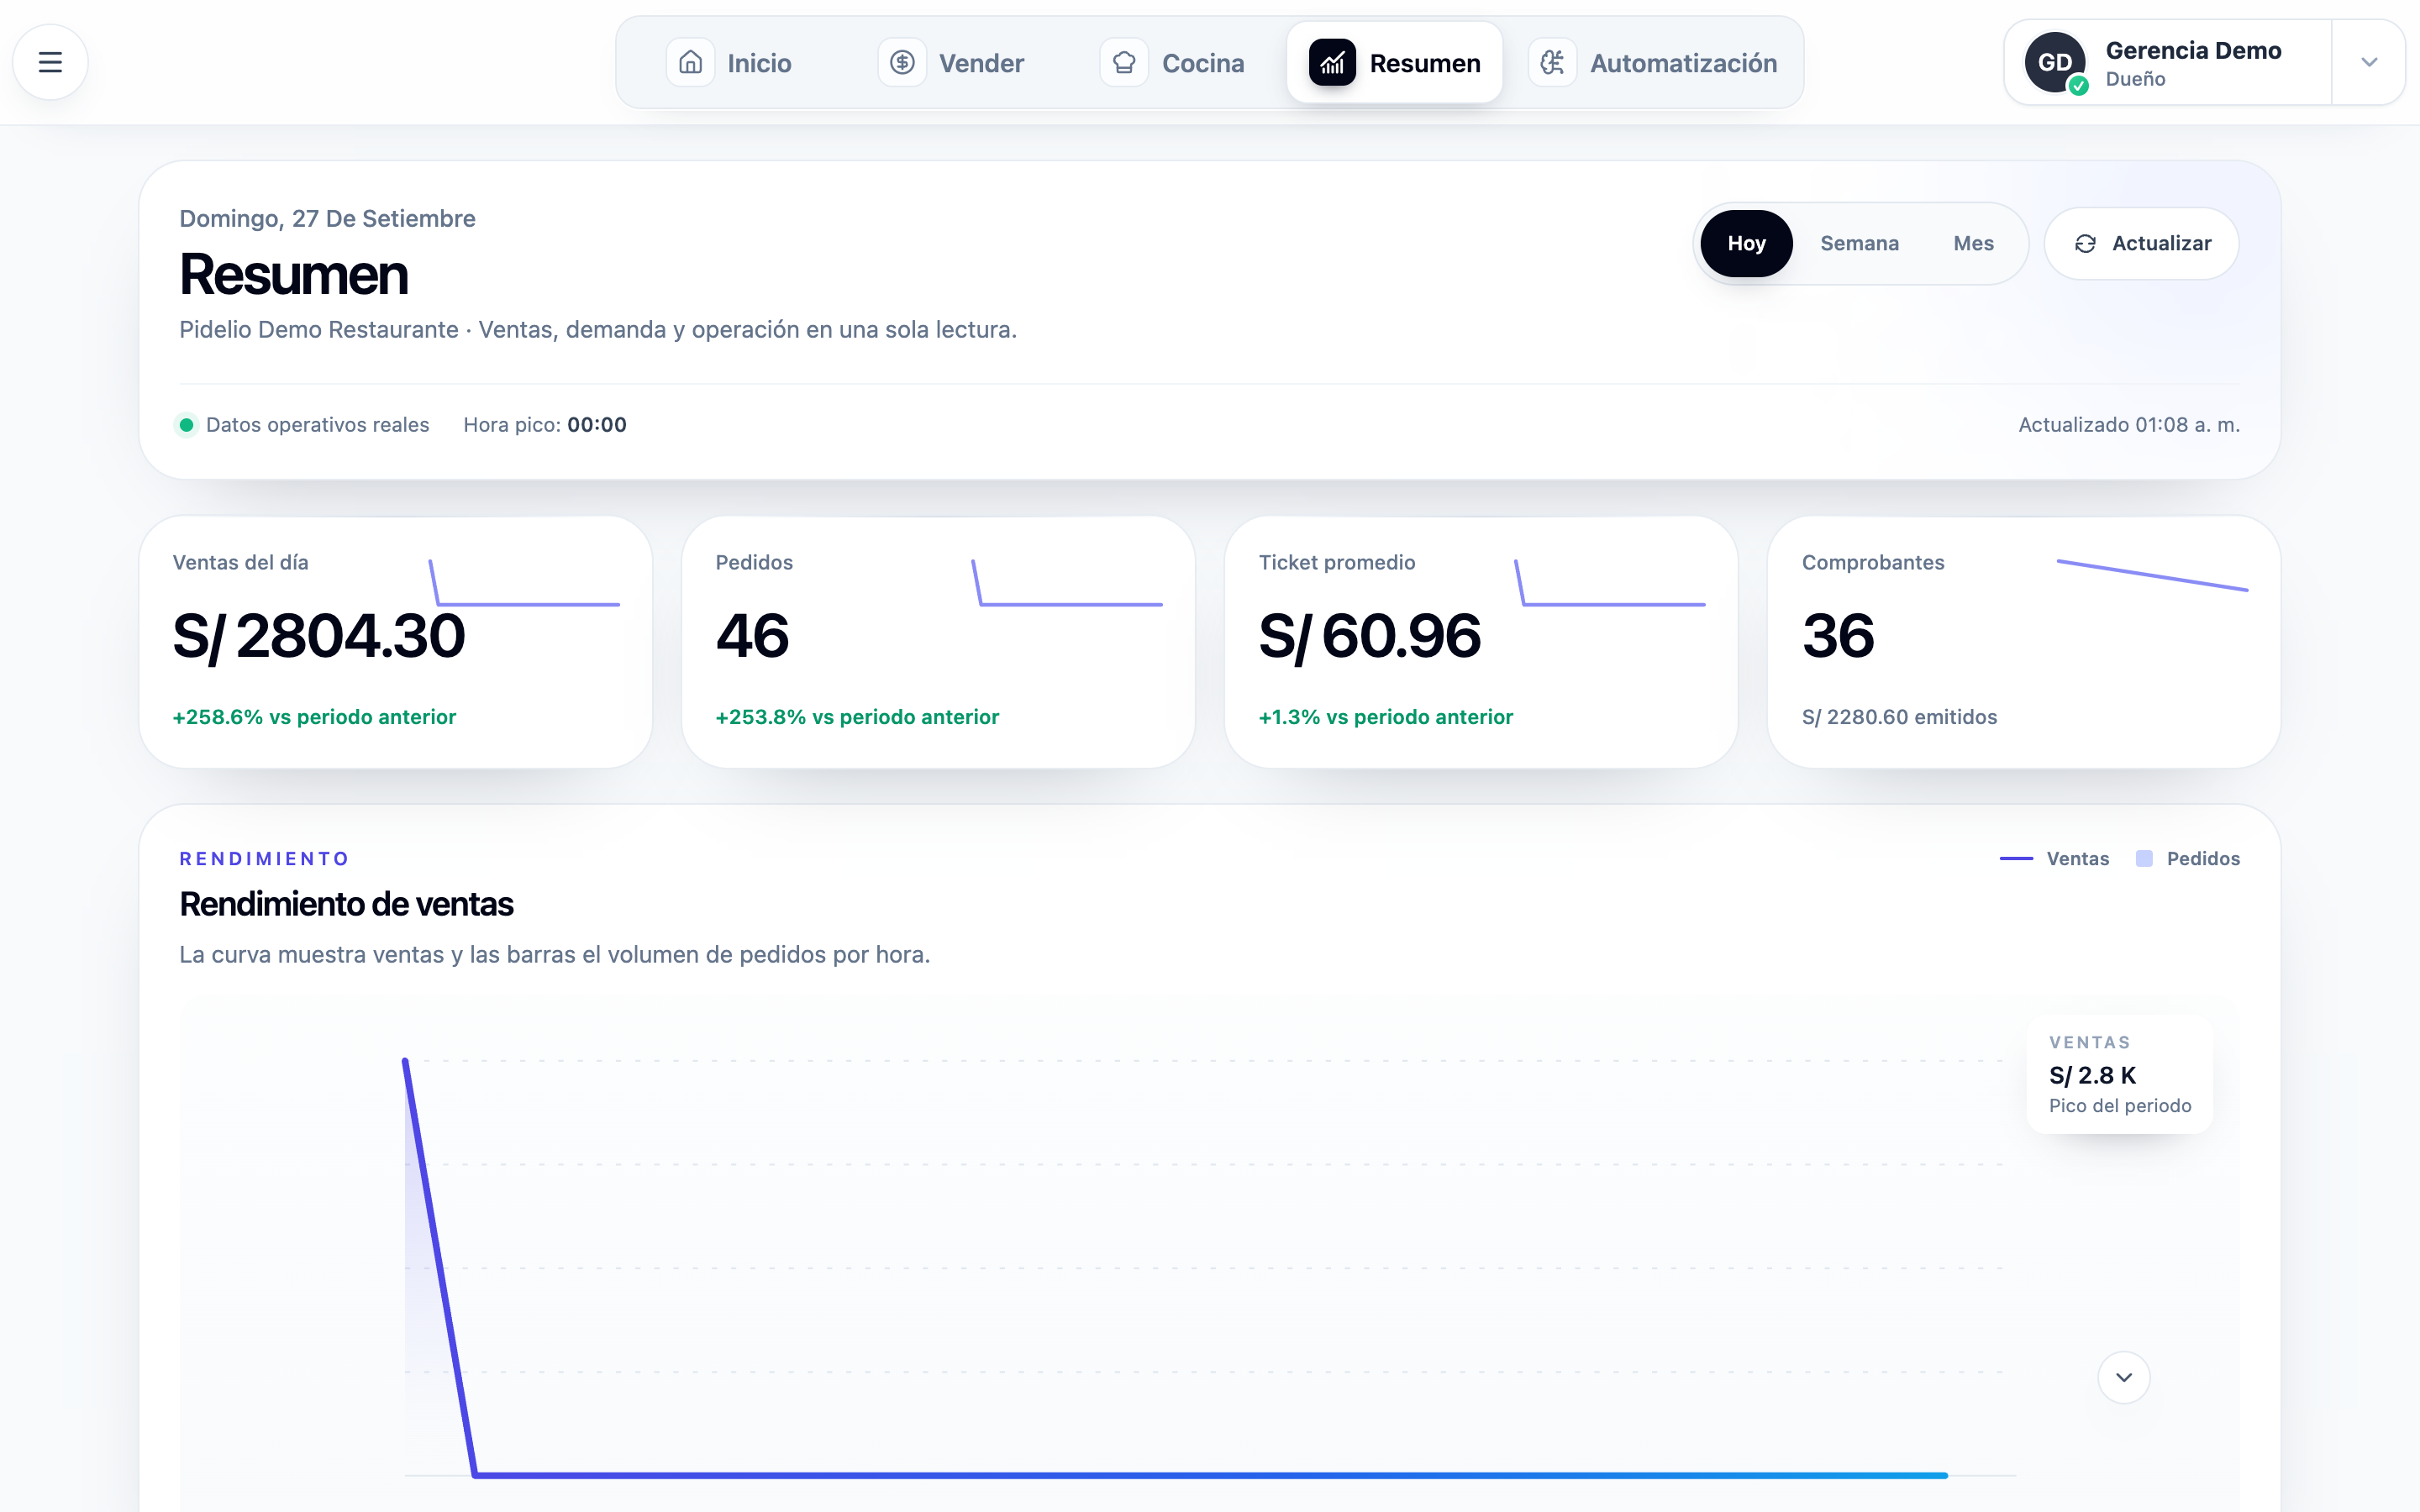Click the Hora pico 00:00 text
This screenshot has width=2420, height=1512.
(545, 425)
